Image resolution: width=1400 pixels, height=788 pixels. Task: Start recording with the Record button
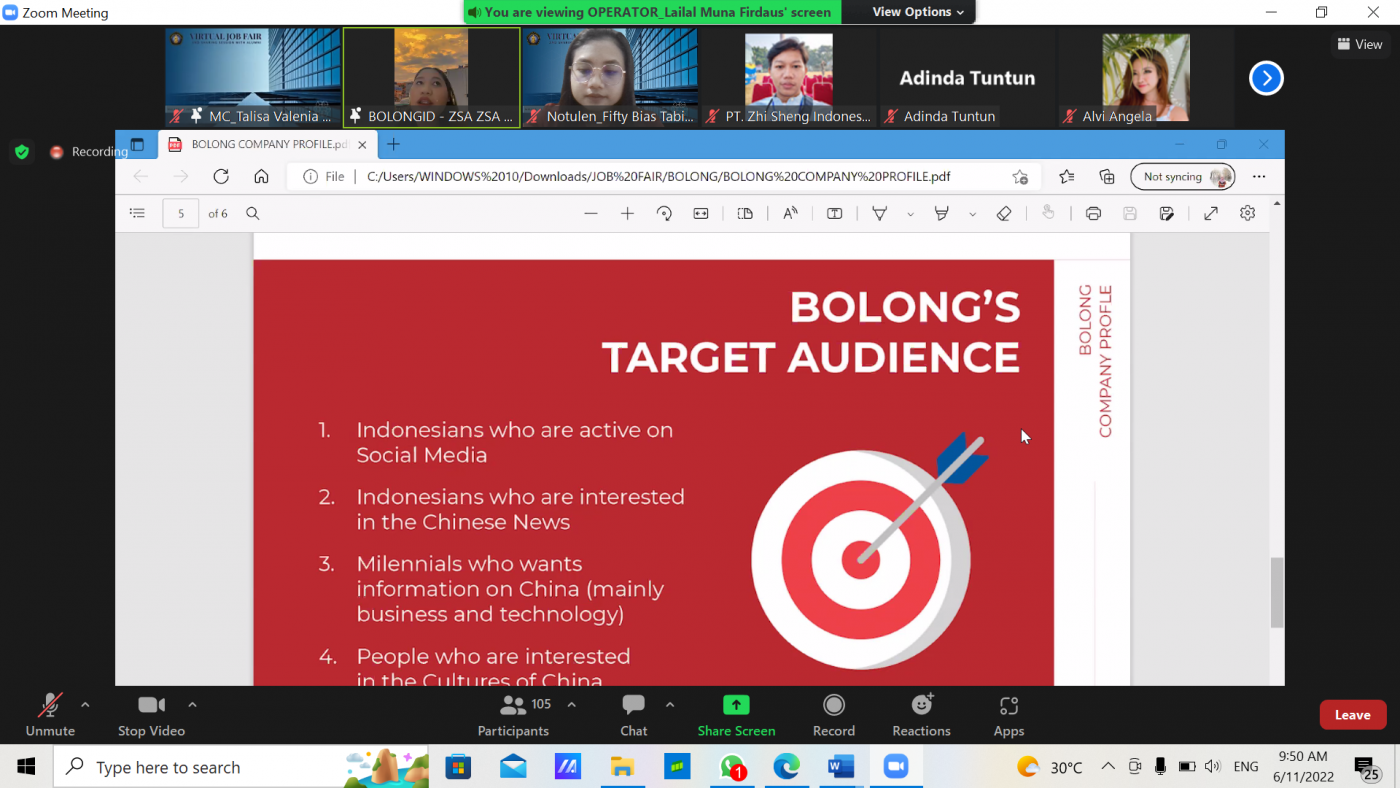(x=834, y=715)
